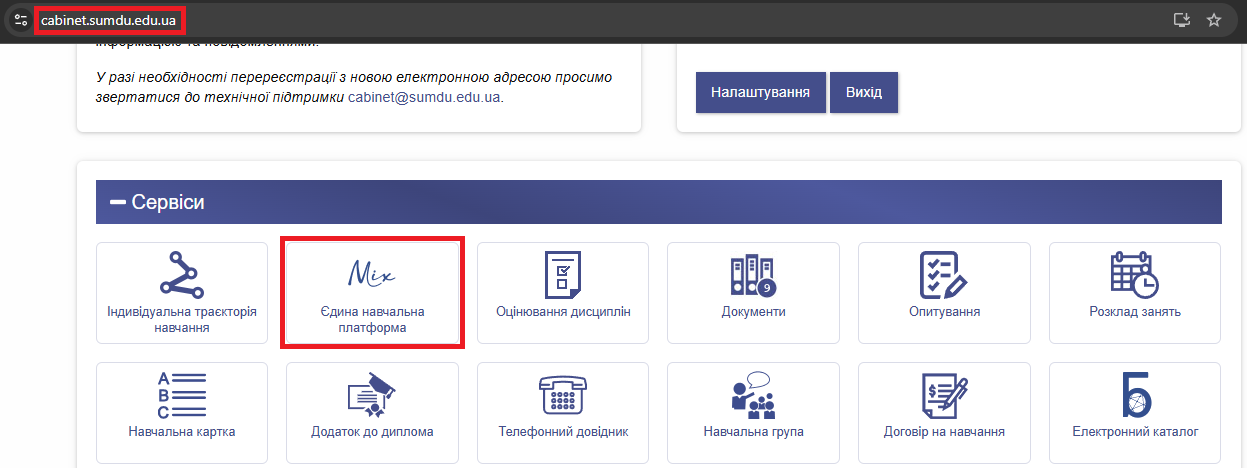Select the Договір на навчання label
Screen dimensions: 1247x468
[x=944, y=432]
